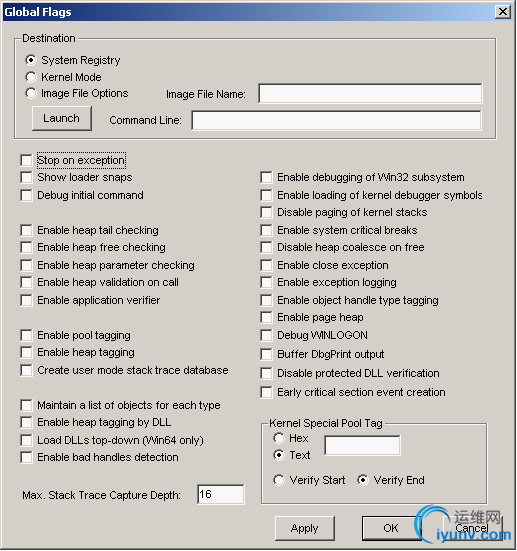The width and height of the screenshot is (517, 551).
Task: Tick Enable system critical breaks
Action: point(266,230)
